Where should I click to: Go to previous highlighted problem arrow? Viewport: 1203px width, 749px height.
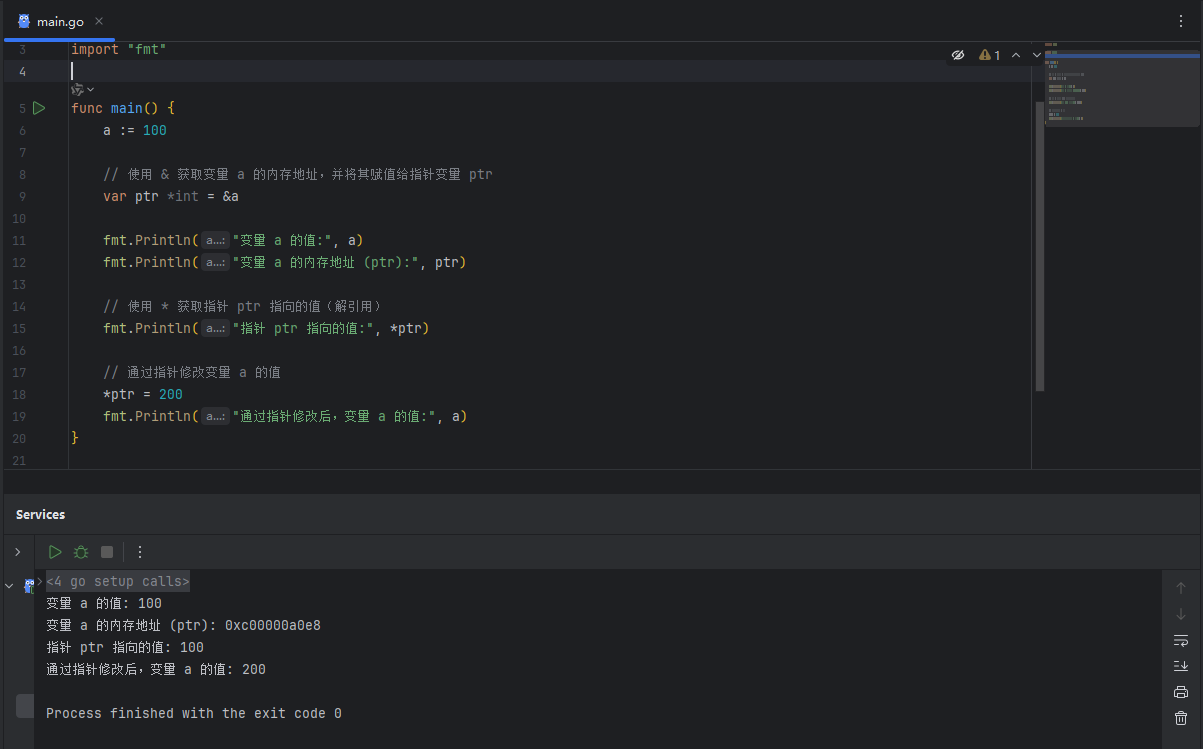point(1016,55)
